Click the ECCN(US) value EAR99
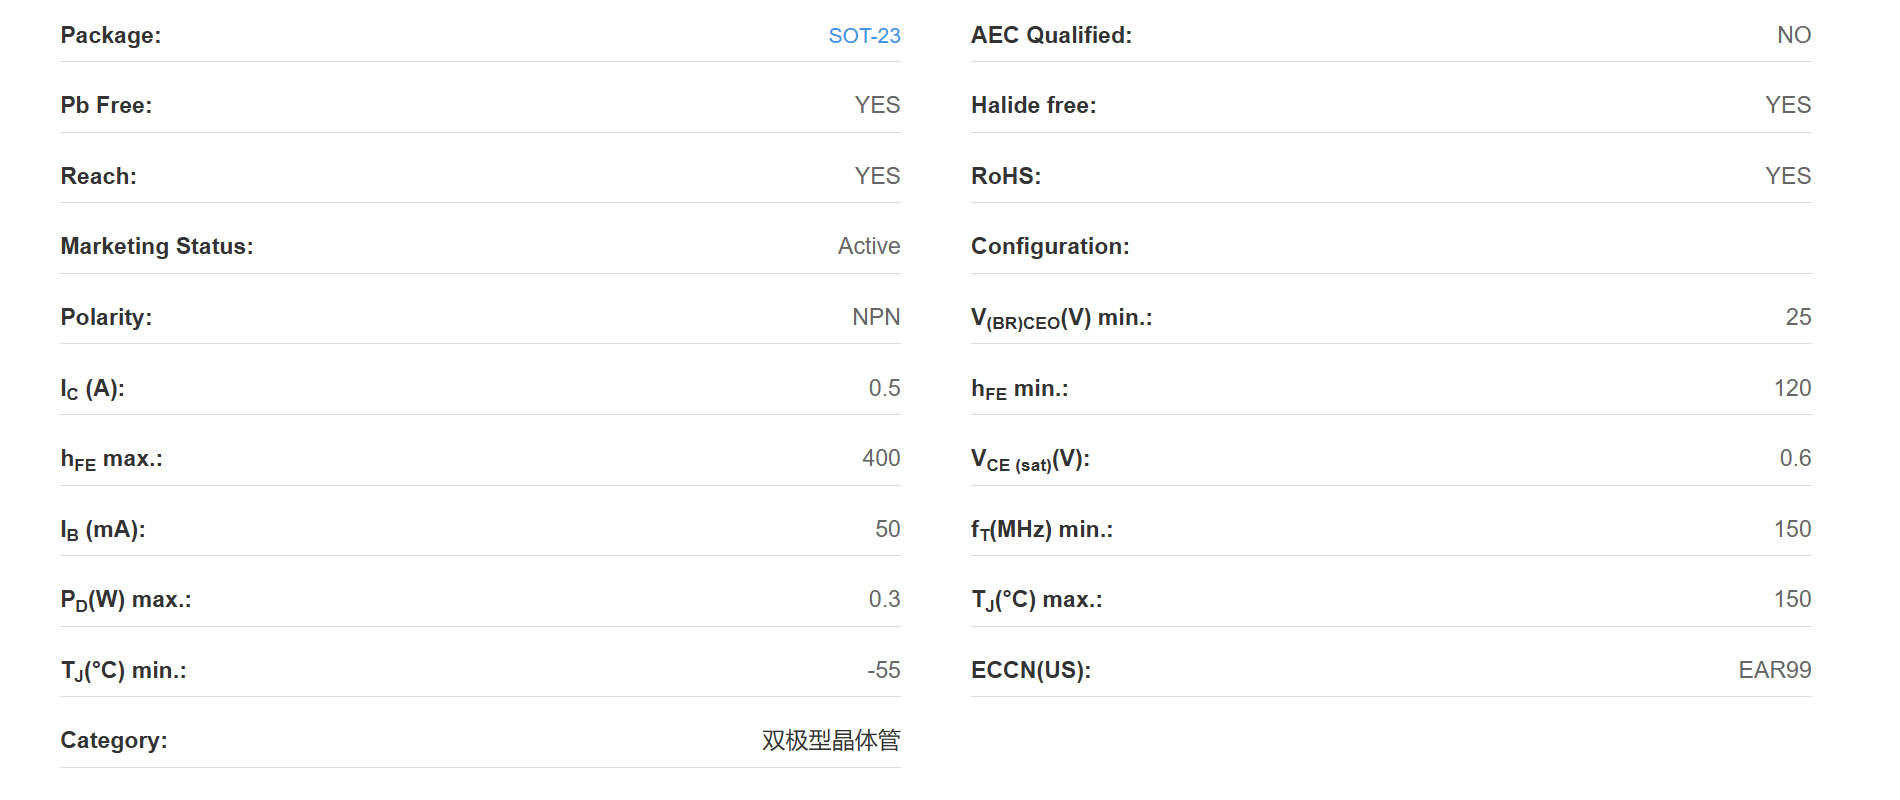This screenshot has height=800, width=1900. [1774, 671]
